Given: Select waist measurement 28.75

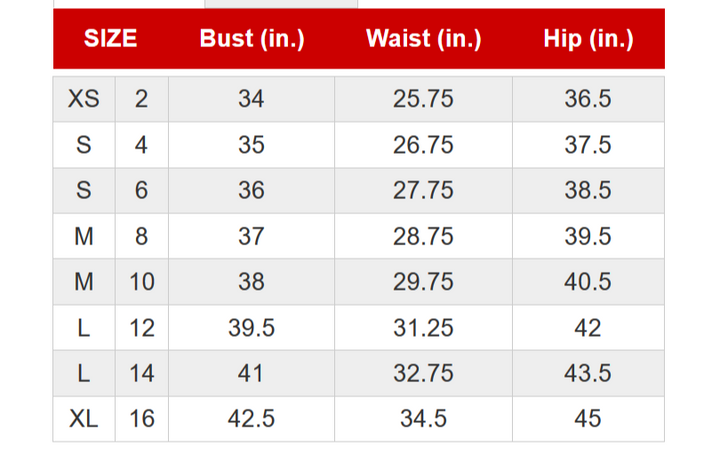Looking at the screenshot, I should pyautogui.click(x=423, y=236).
